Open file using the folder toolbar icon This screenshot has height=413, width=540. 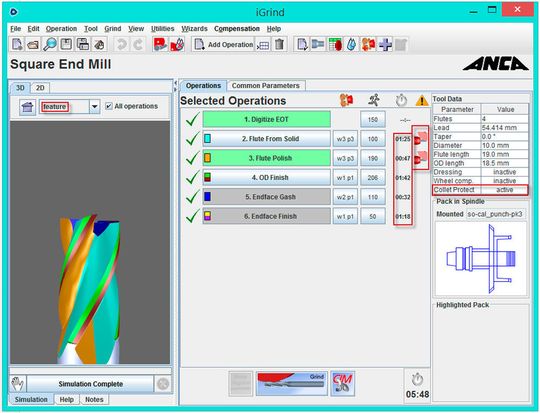point(33,45)
